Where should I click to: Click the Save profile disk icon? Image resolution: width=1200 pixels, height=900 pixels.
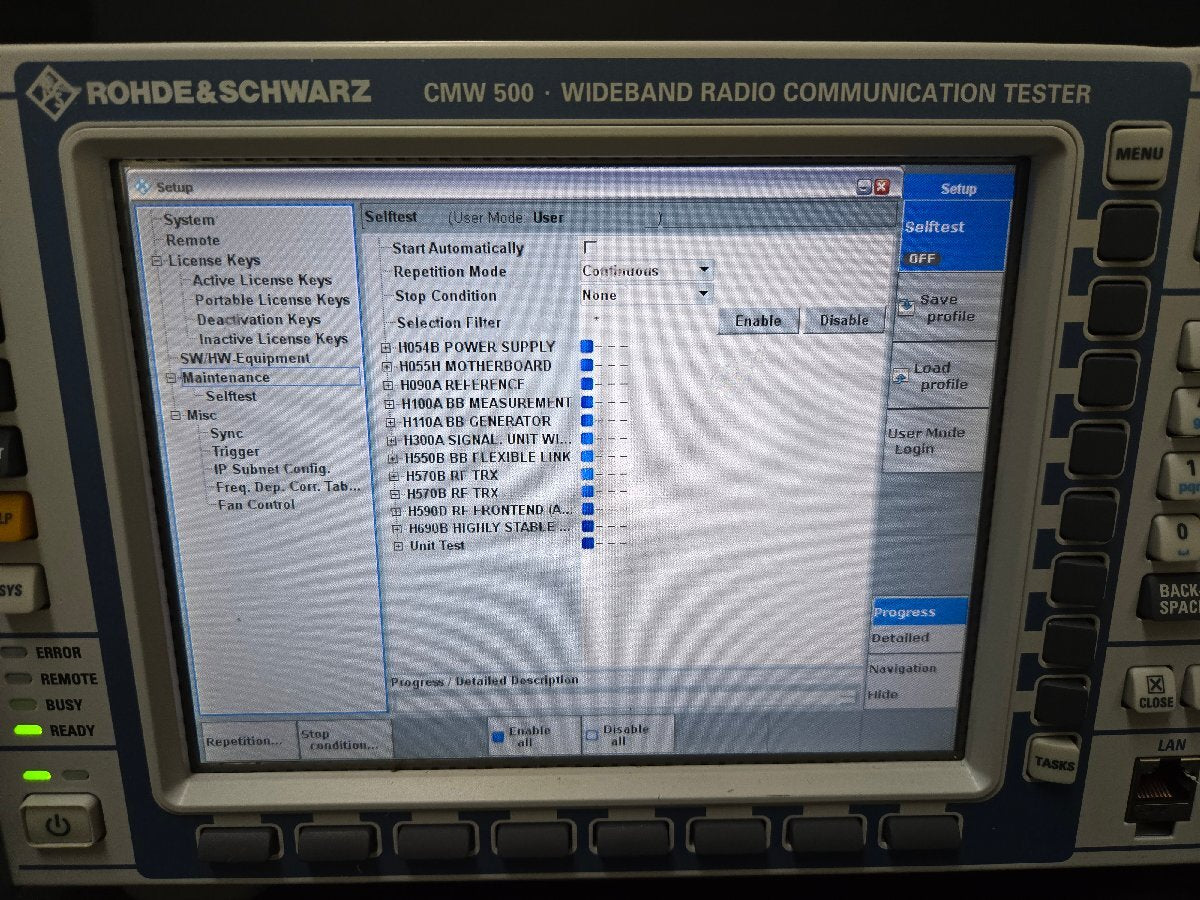(x=905, y=307)
